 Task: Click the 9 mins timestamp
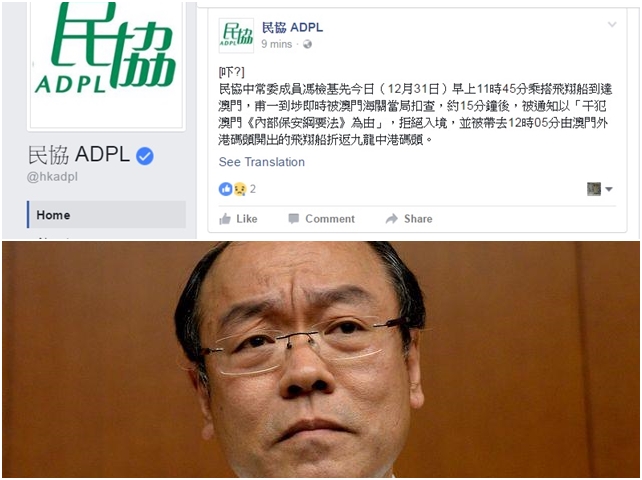pyautogui.click(x=277, y=44)
